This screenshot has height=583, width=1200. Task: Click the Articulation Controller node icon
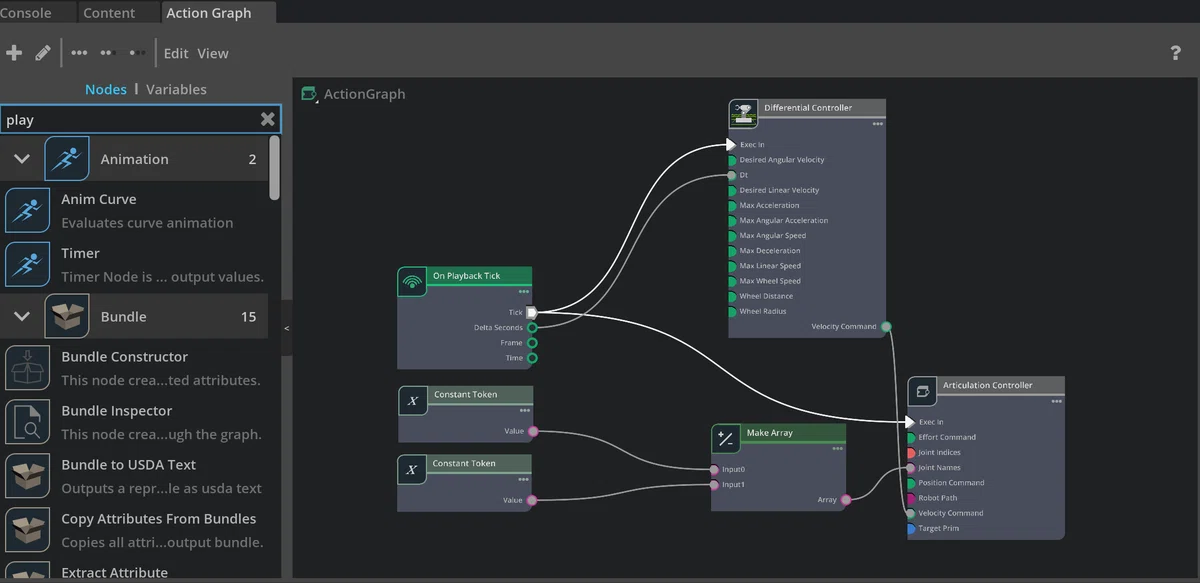922,391
